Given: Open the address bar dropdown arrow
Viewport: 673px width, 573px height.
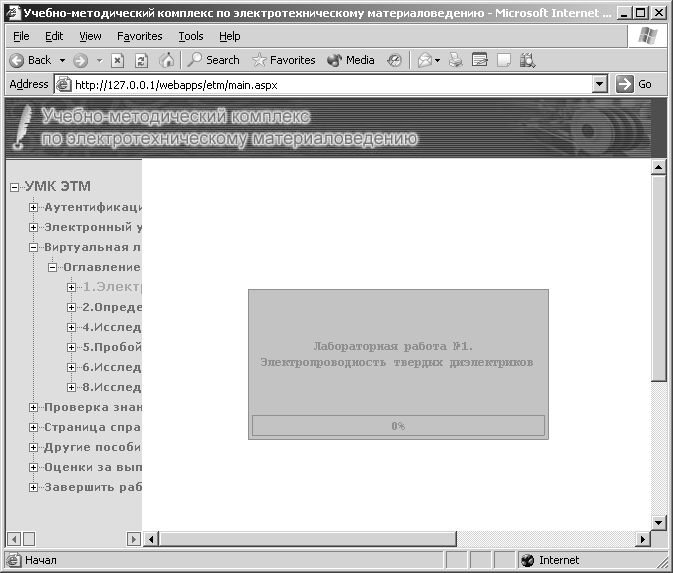Looking at the screenshot, I should [x=600, y=84].
